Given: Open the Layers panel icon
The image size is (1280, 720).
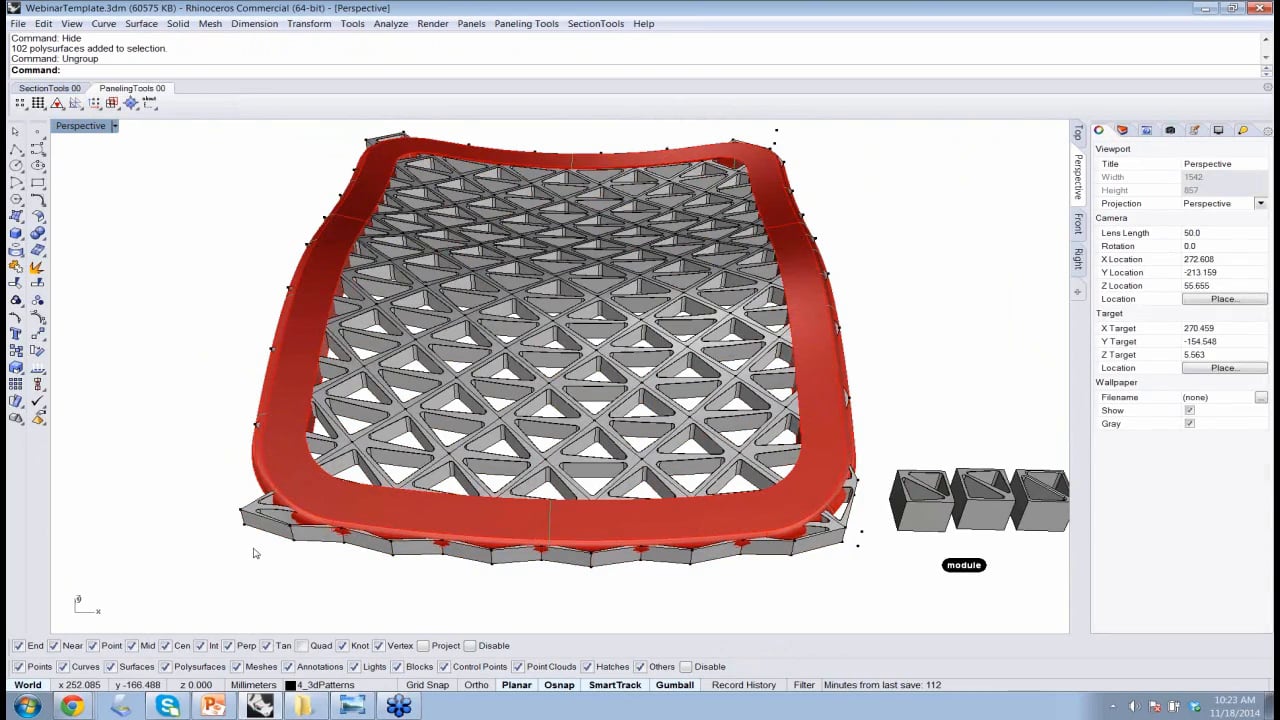Looking at the screenshot, I should [x=1122, y=130].
